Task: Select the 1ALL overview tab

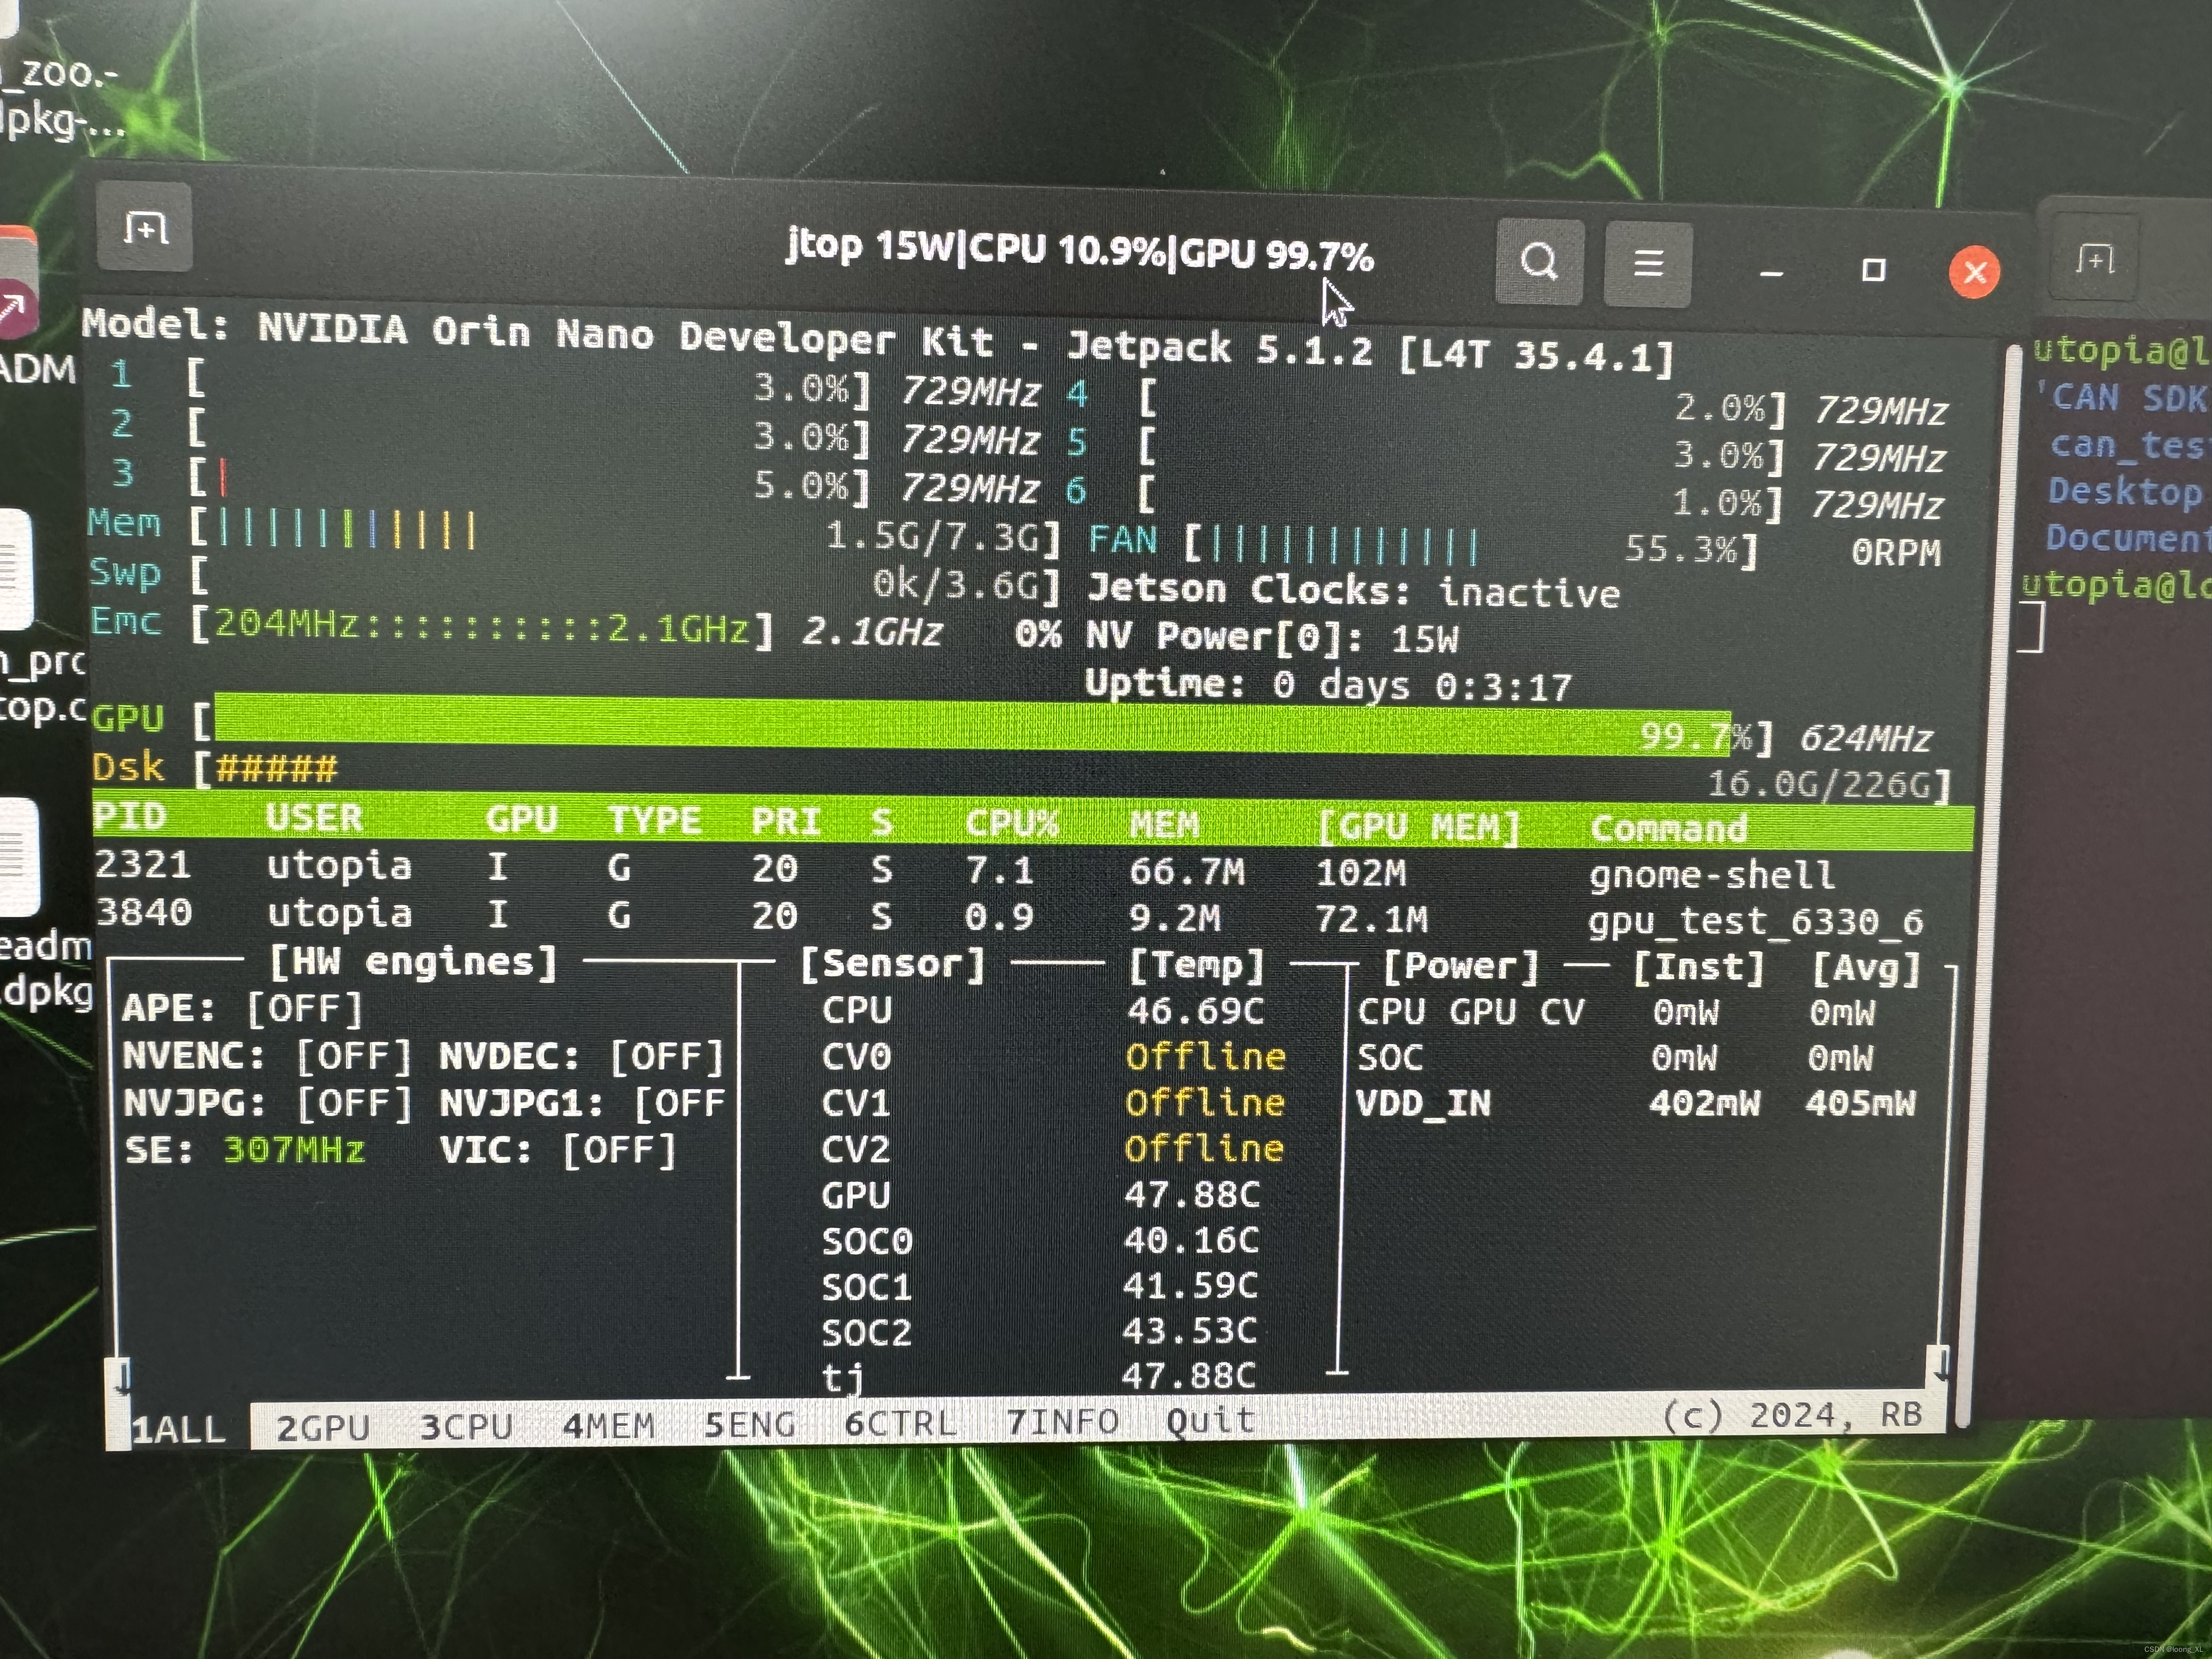Action: point(179,1429)
